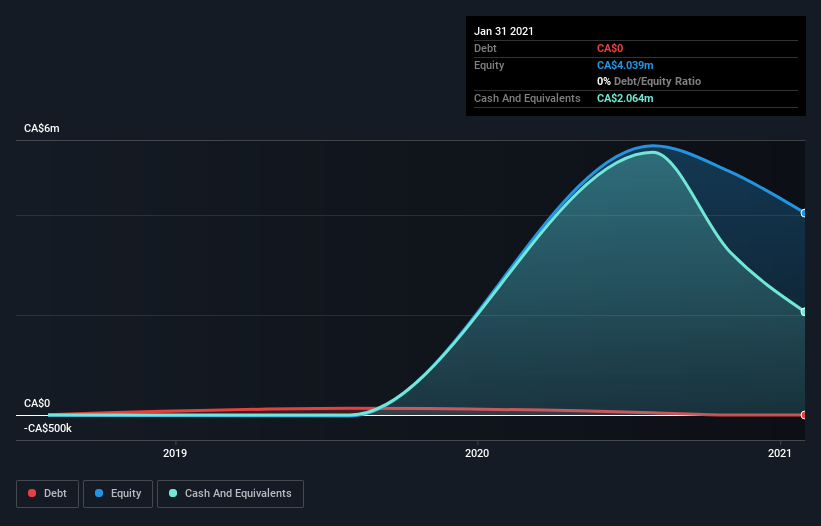The image size is (821, 526).
Task: Click the red CA$0 debt value
Action: tap(610, 49)
